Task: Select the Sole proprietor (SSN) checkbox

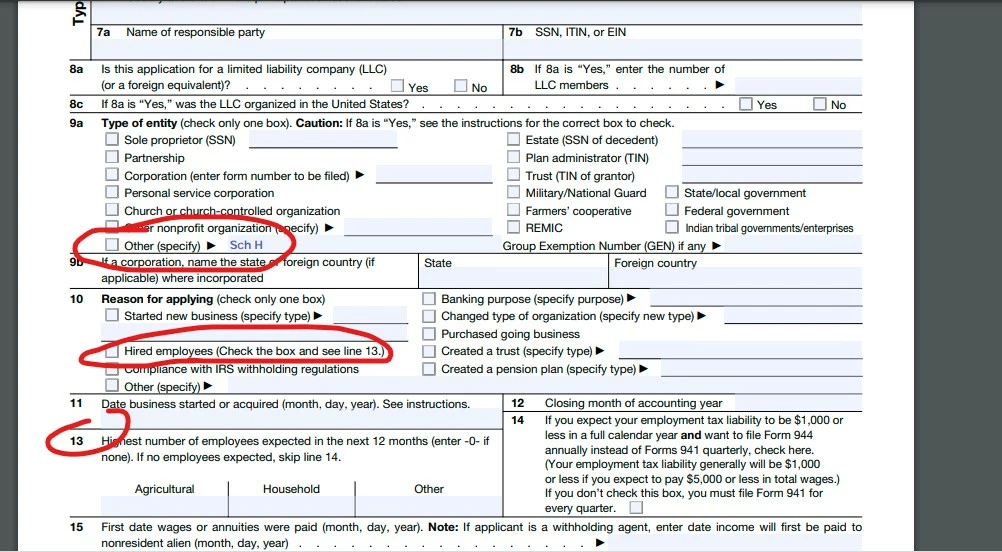Action: pos(112,139)
